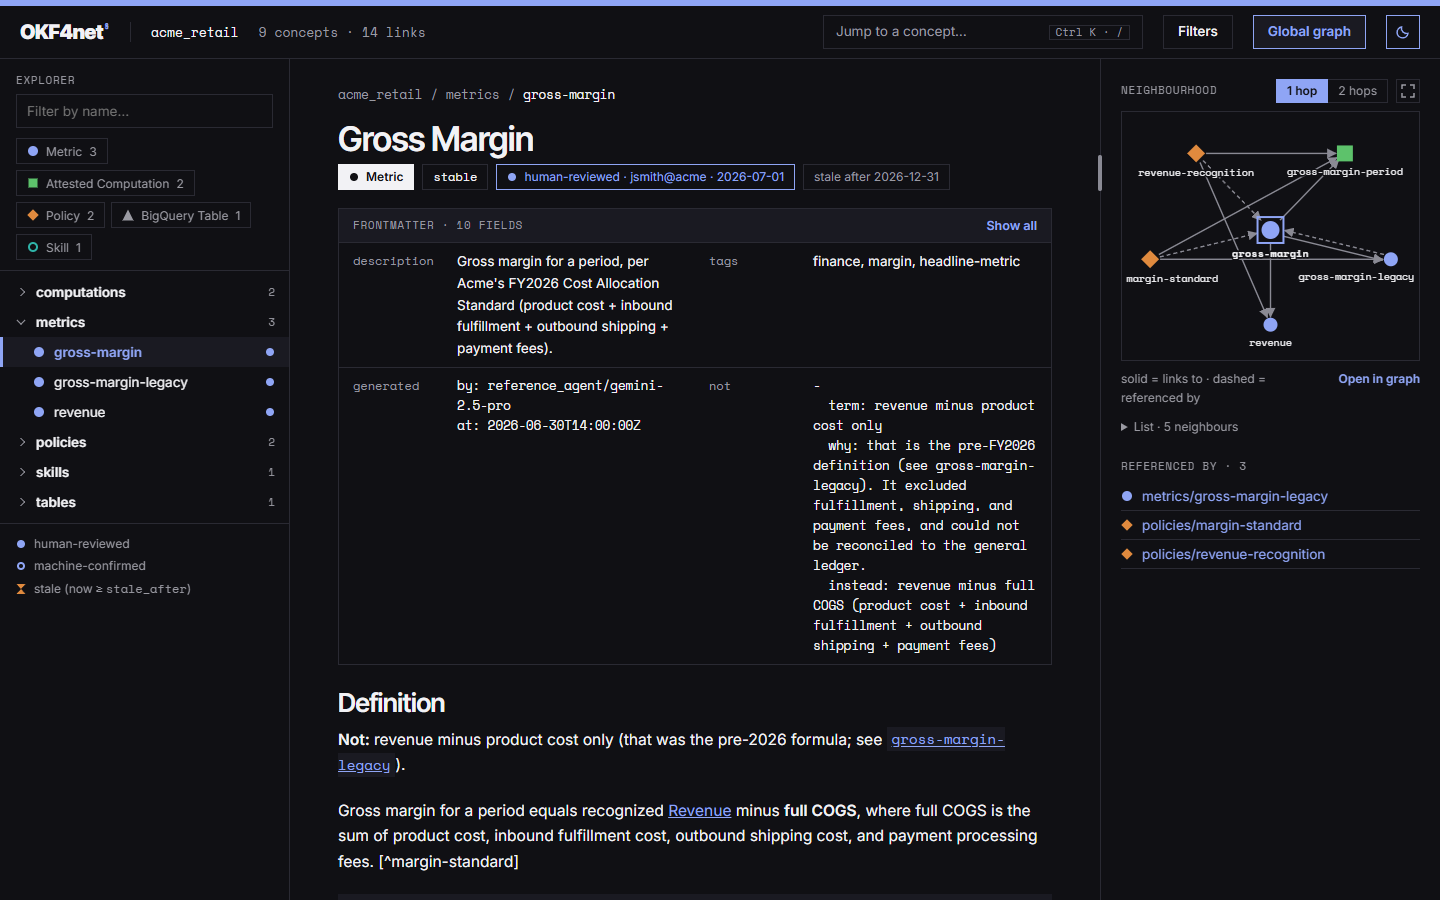Click acme_retail workspace name in header

click(x=194, y=33)
